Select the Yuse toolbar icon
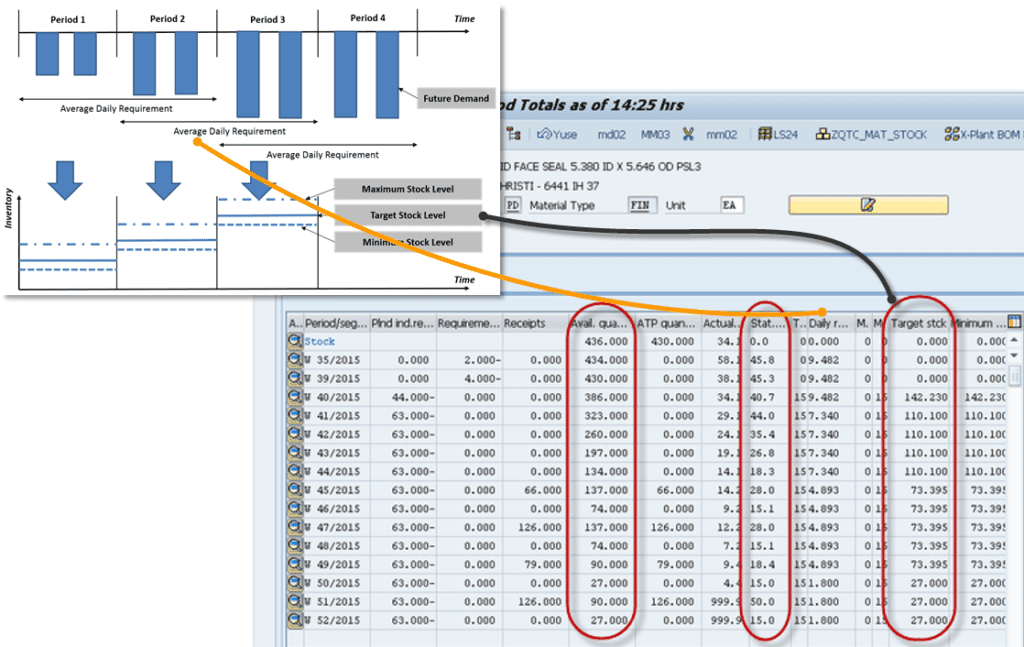The height and width of the screenshot is (647, 1024). click(548, 133)
